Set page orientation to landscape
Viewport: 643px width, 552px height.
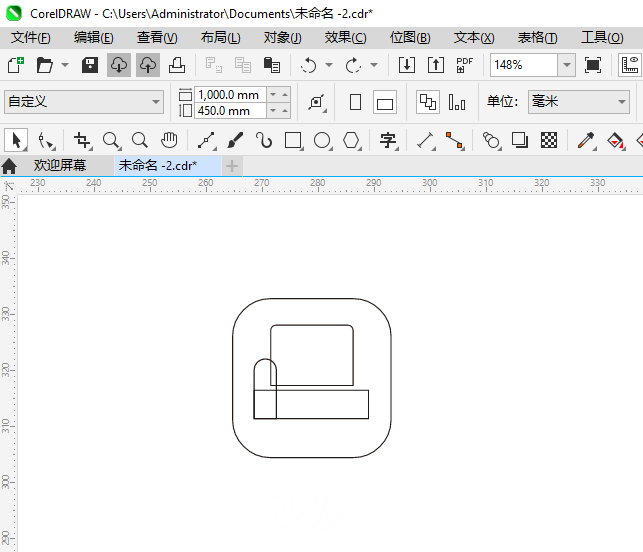[385, 102]
